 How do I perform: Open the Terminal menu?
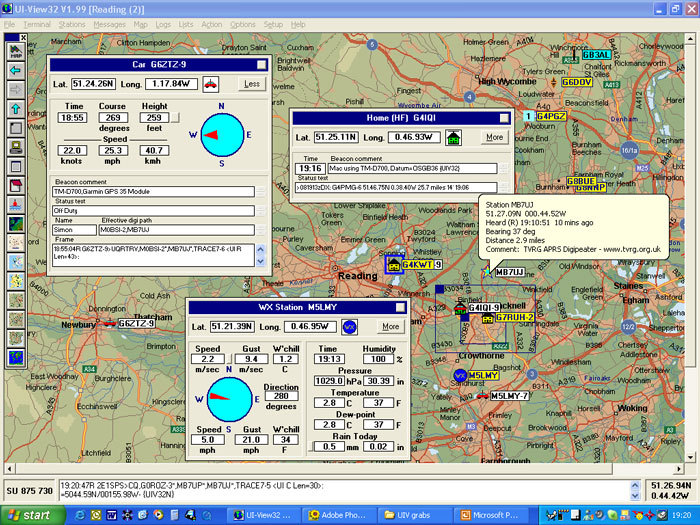[x=37, y=25]
